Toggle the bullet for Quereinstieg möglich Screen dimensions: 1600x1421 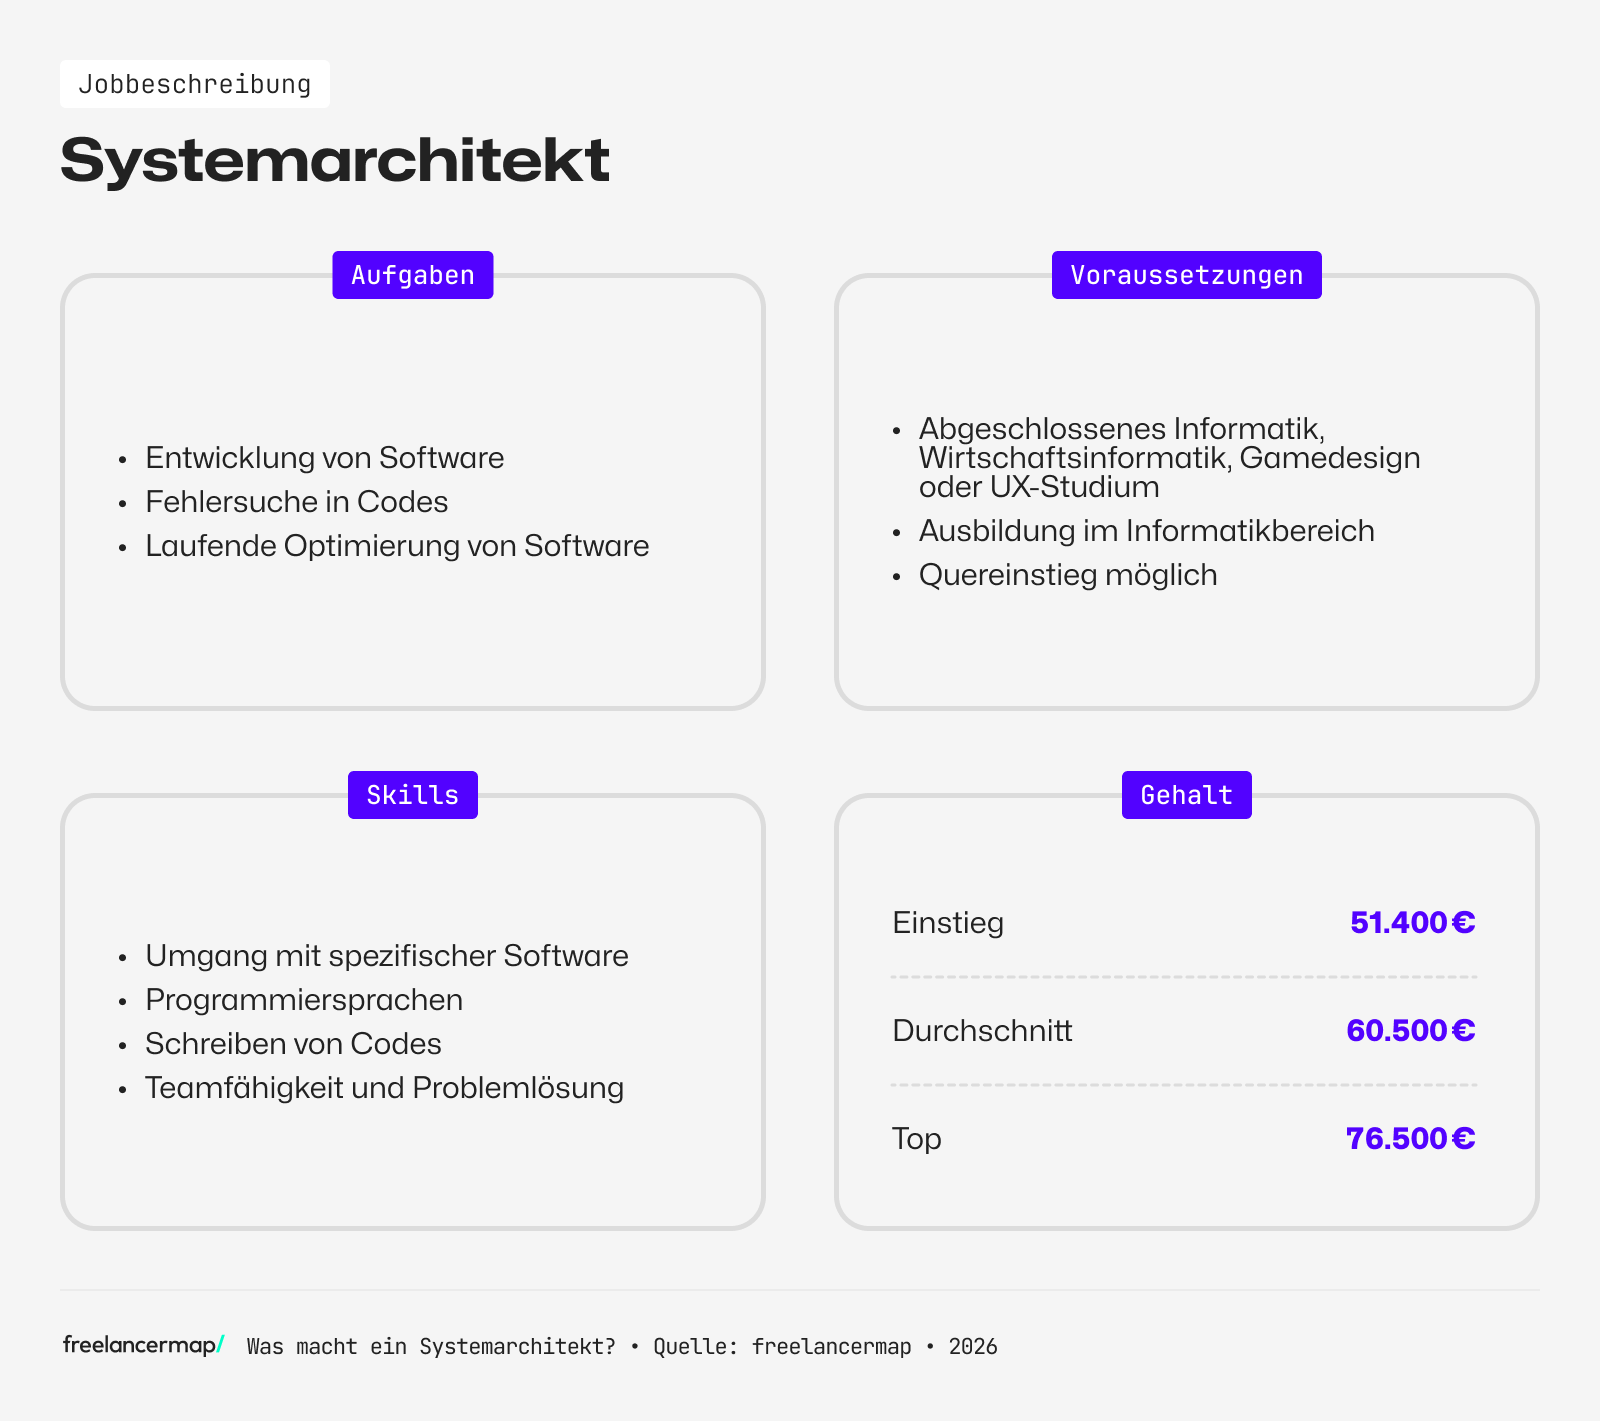[897, 575]
